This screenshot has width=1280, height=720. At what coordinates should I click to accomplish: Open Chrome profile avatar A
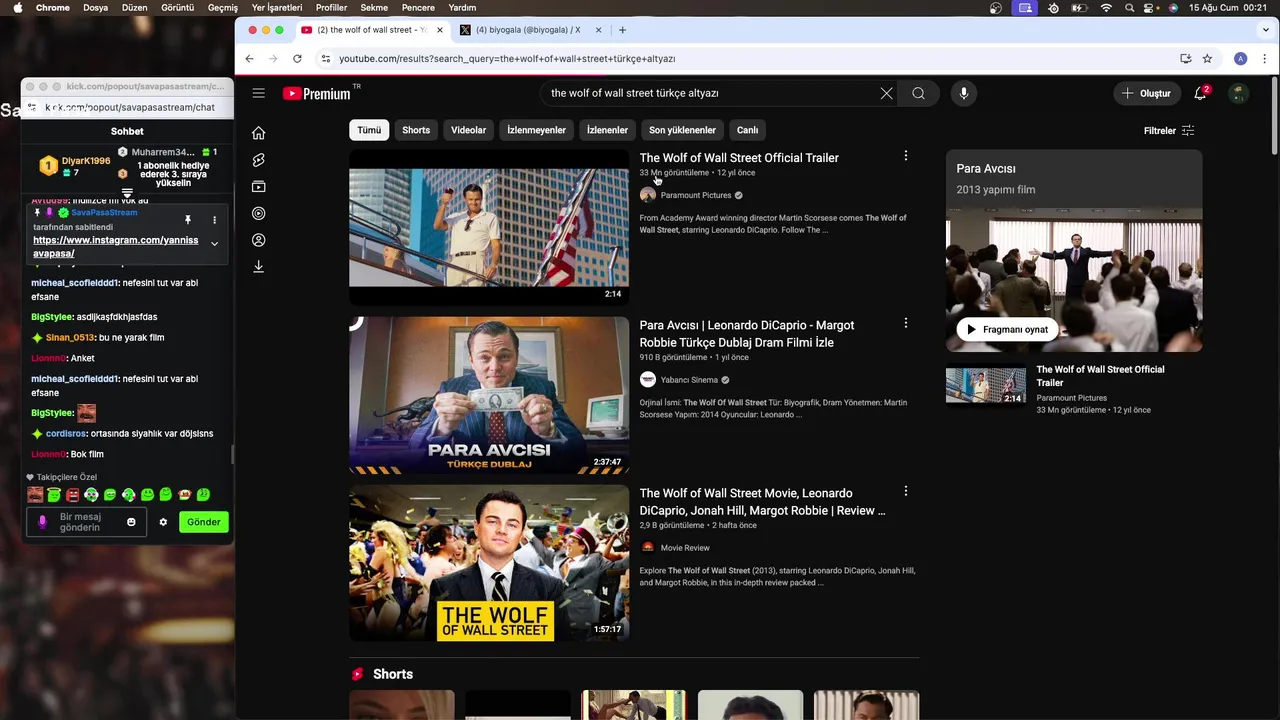1240,59
